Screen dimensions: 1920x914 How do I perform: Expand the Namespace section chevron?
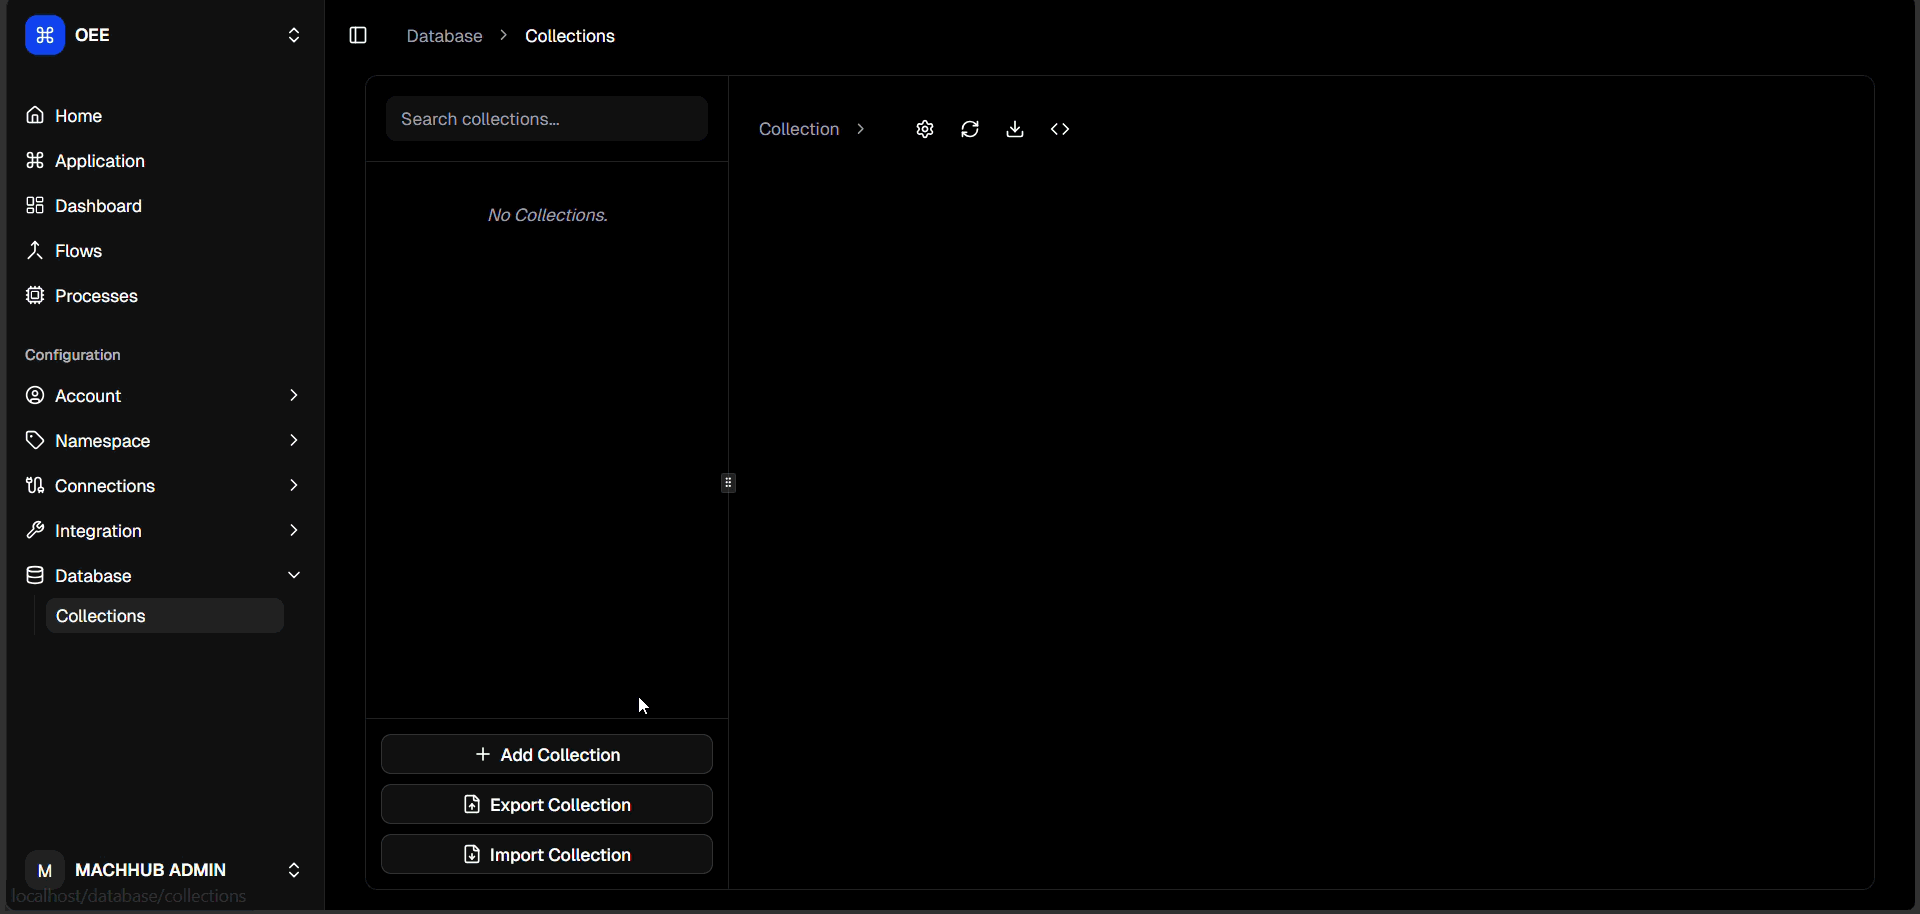(294, 440)
